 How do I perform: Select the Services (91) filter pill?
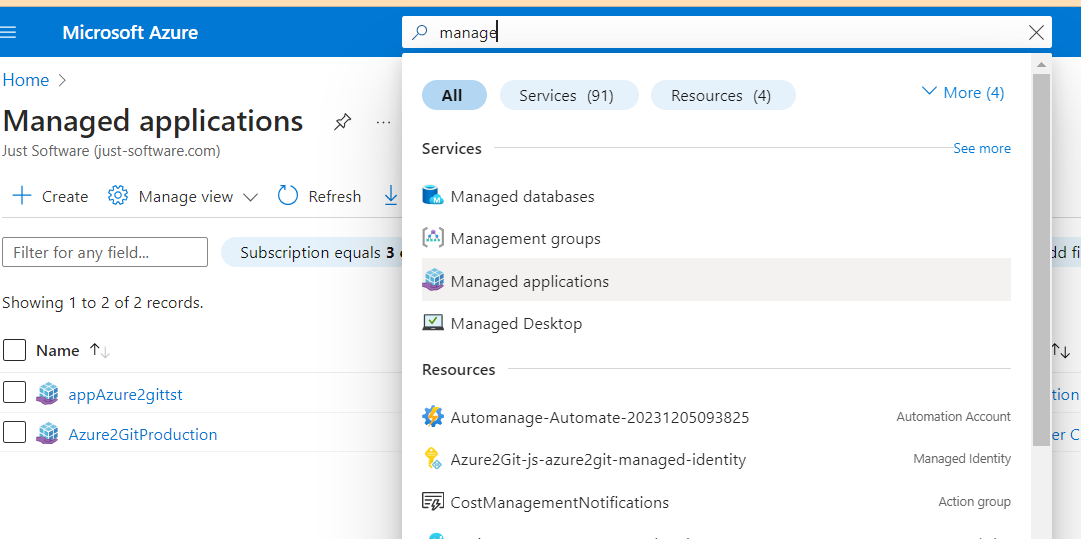pyautogui.click(x=569, y=95)
